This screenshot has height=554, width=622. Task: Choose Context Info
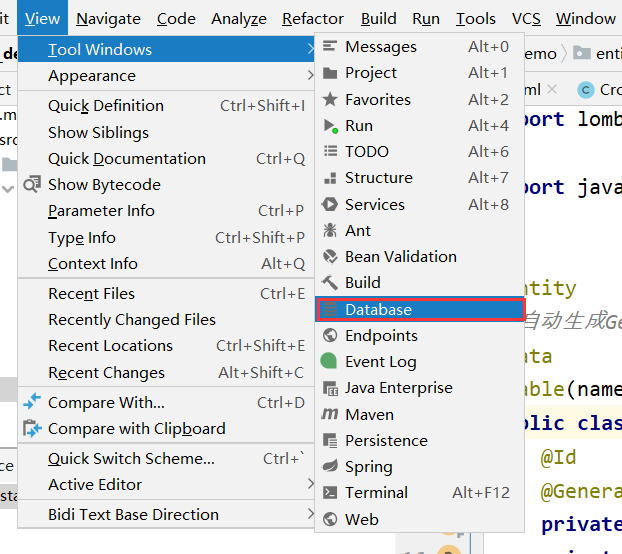pos(166,264)
